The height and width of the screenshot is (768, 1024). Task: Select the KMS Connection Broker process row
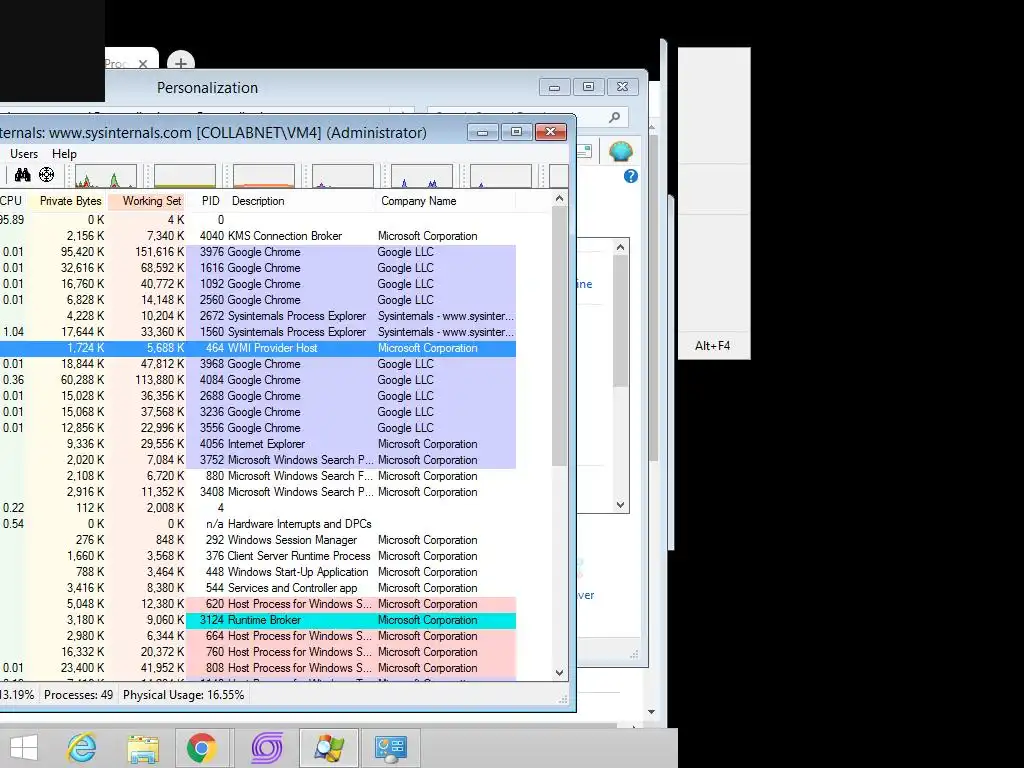point(258,236)
